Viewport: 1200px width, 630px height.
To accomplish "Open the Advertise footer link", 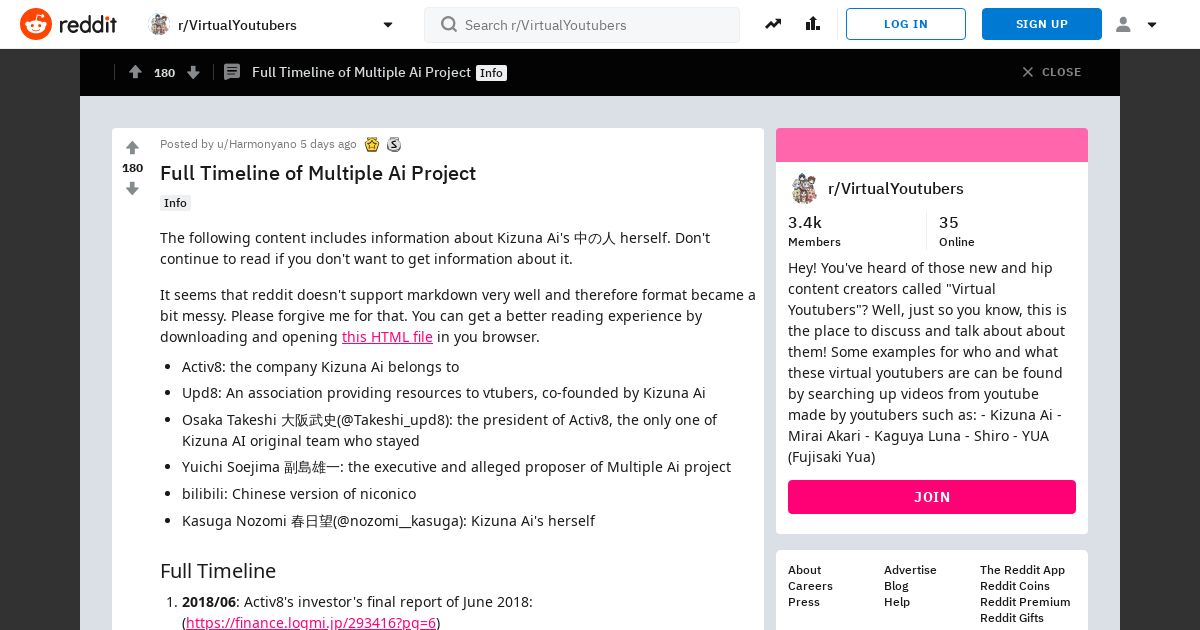I will click(910, 570).
